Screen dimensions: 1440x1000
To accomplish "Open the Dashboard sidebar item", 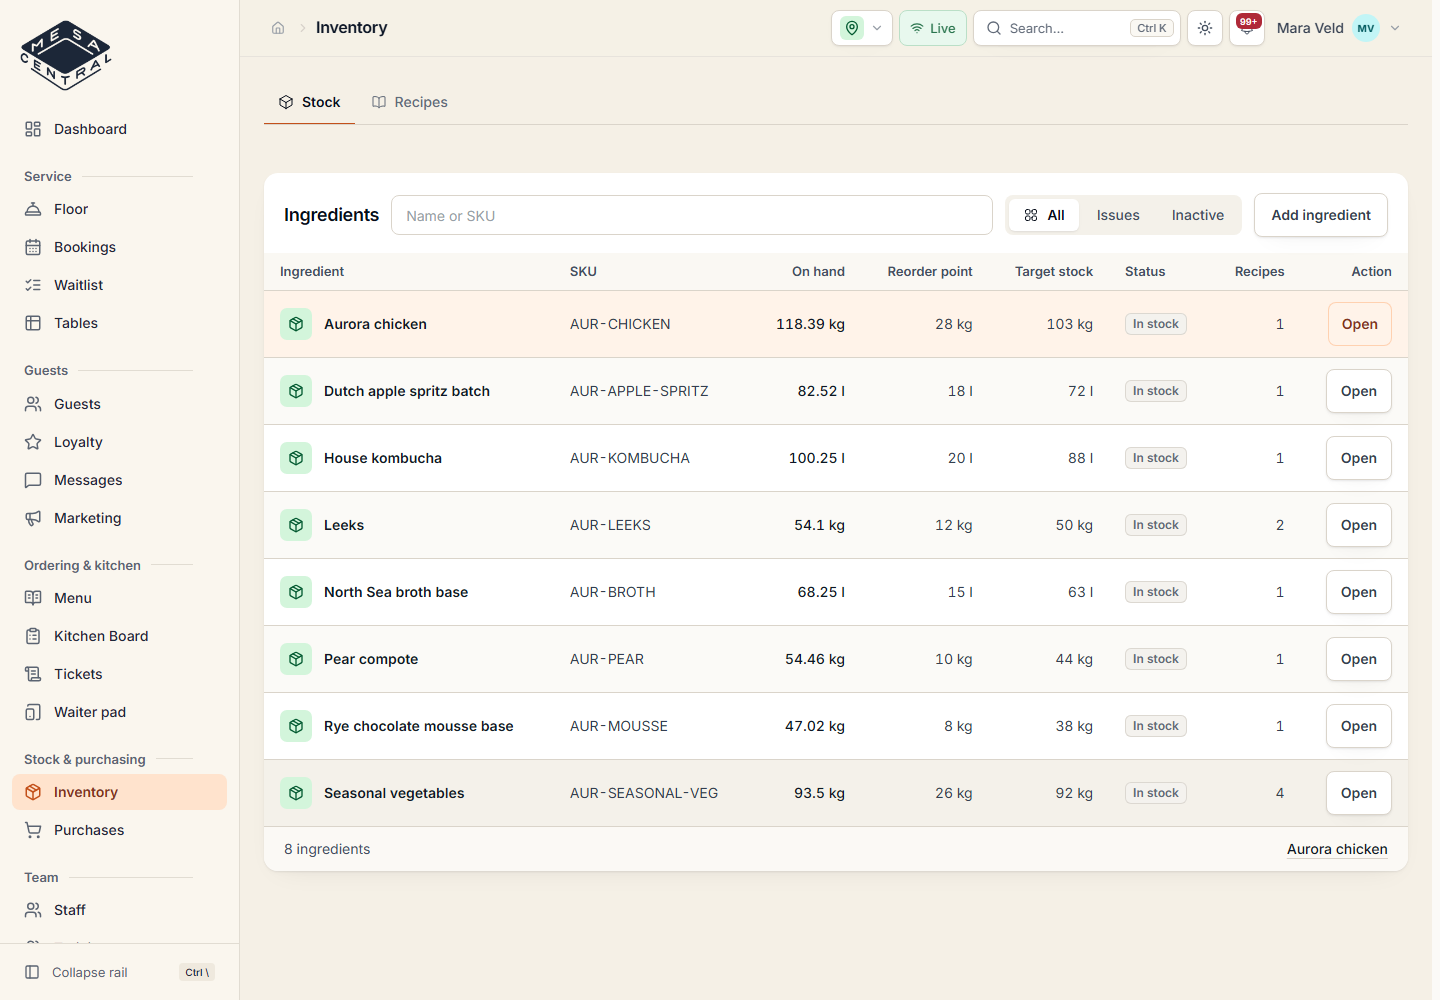I will click(x=119, y=129).
